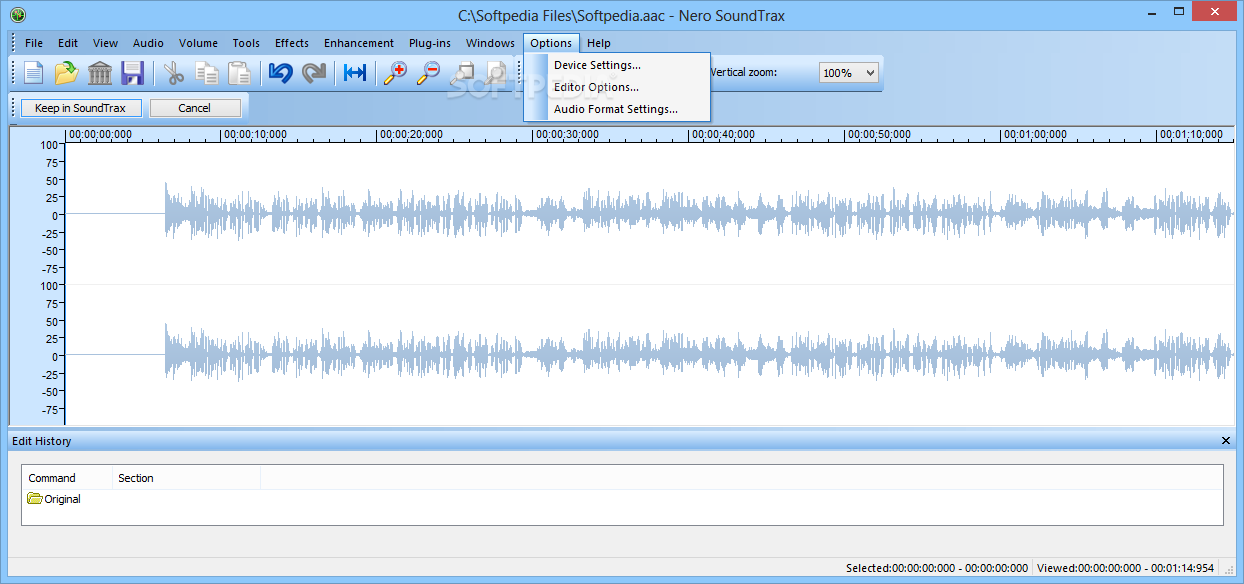Select the Original entry in Edit History
Screen dimensions: 1244x584
click(x=55, y=499)
